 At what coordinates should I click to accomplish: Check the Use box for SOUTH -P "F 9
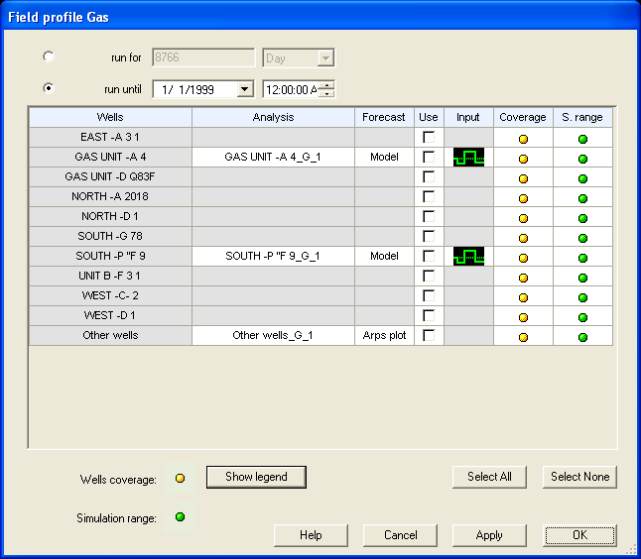click(429, 256)
